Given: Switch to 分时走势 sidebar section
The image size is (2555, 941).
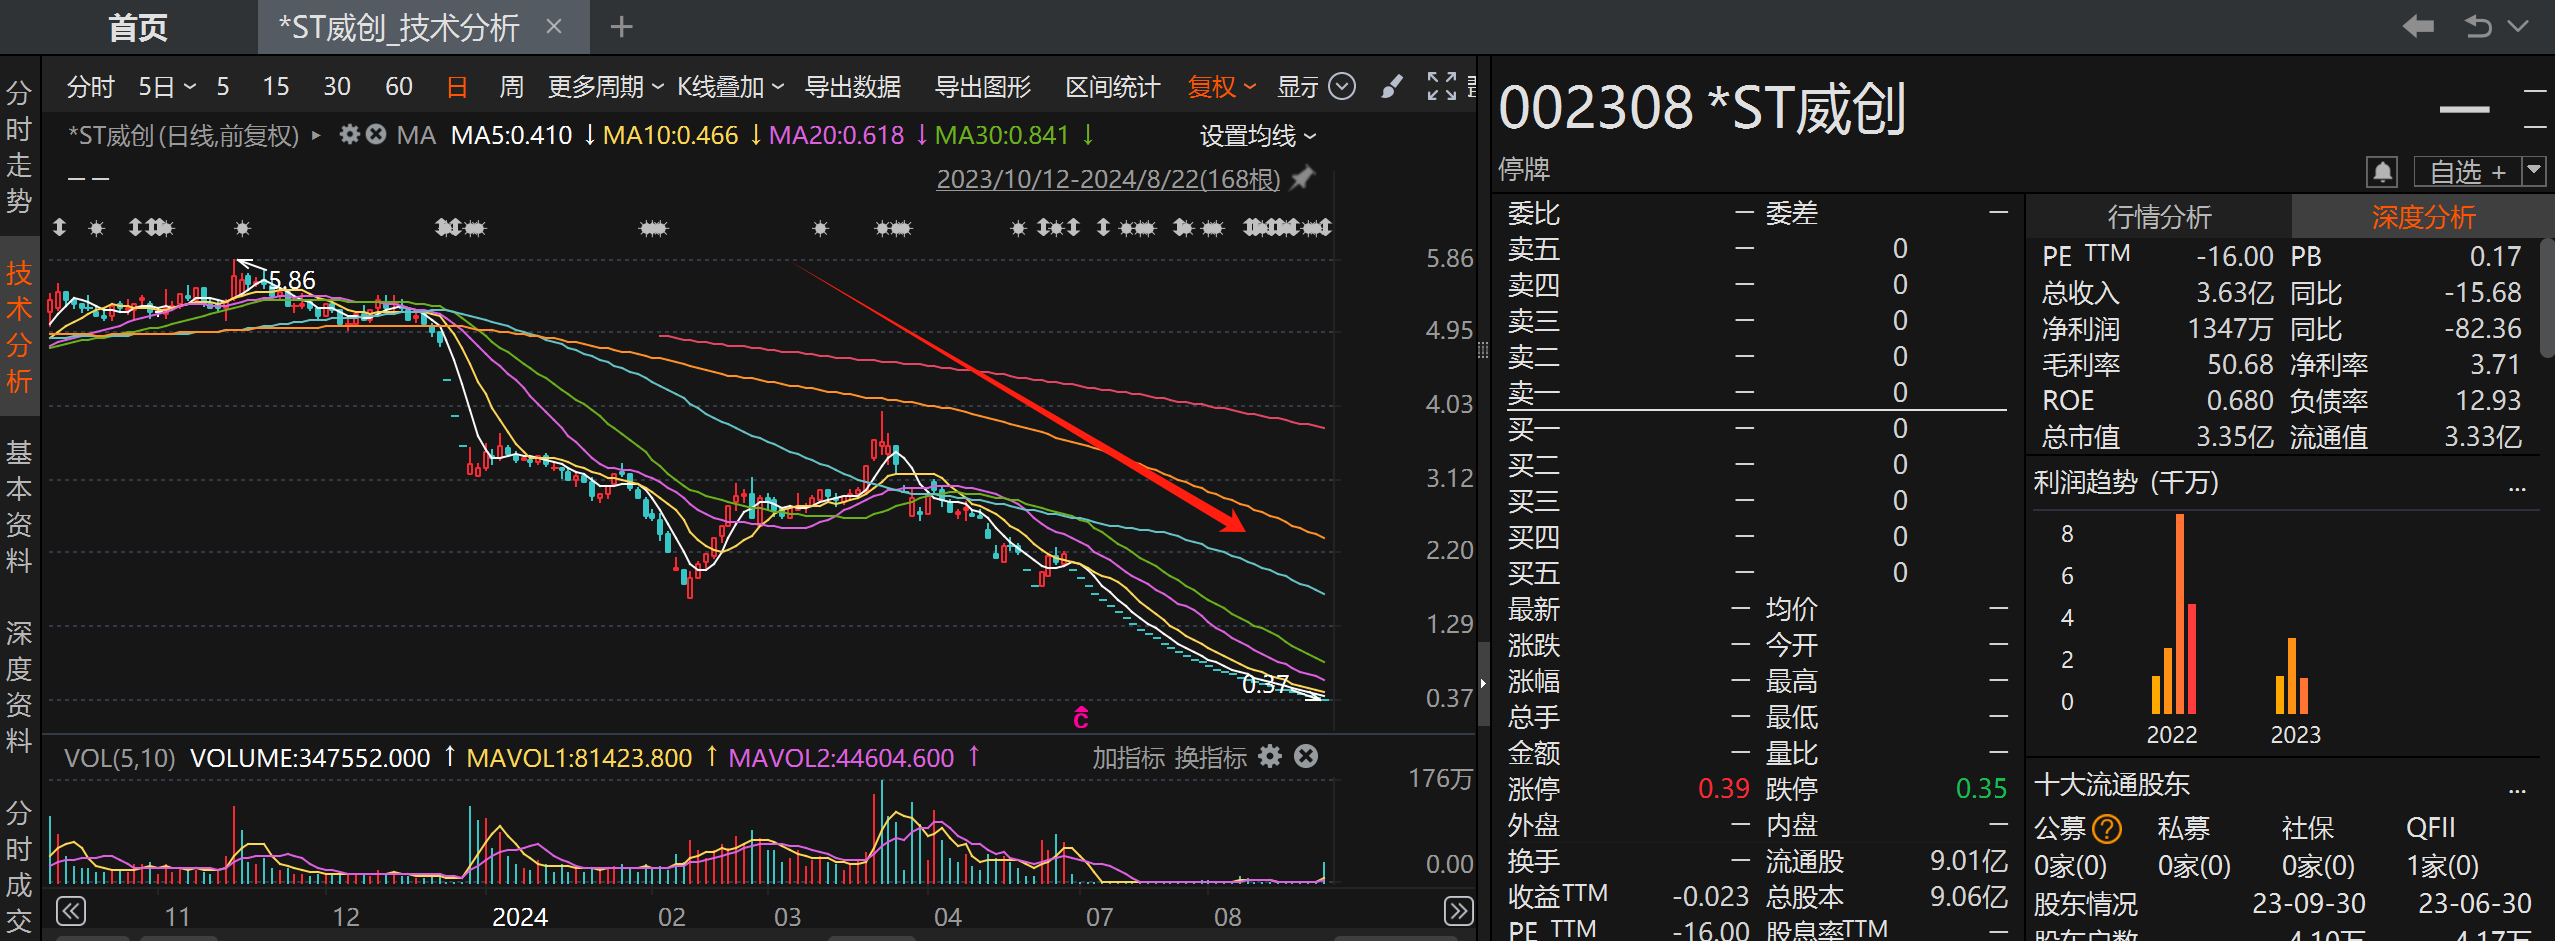Looking at the screenshot, I should coord(19,147).
